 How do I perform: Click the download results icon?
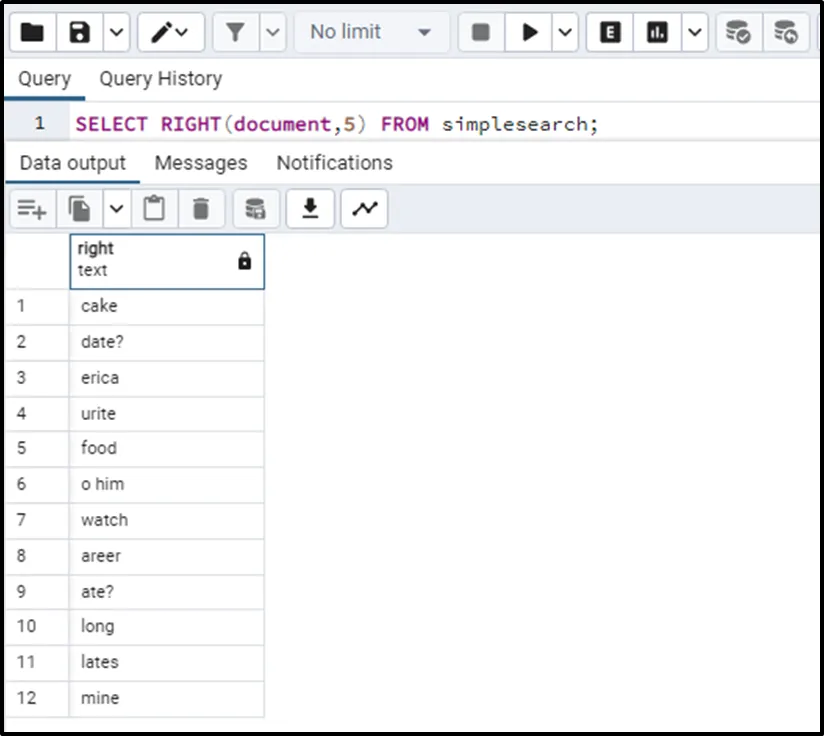click(311, 208)
